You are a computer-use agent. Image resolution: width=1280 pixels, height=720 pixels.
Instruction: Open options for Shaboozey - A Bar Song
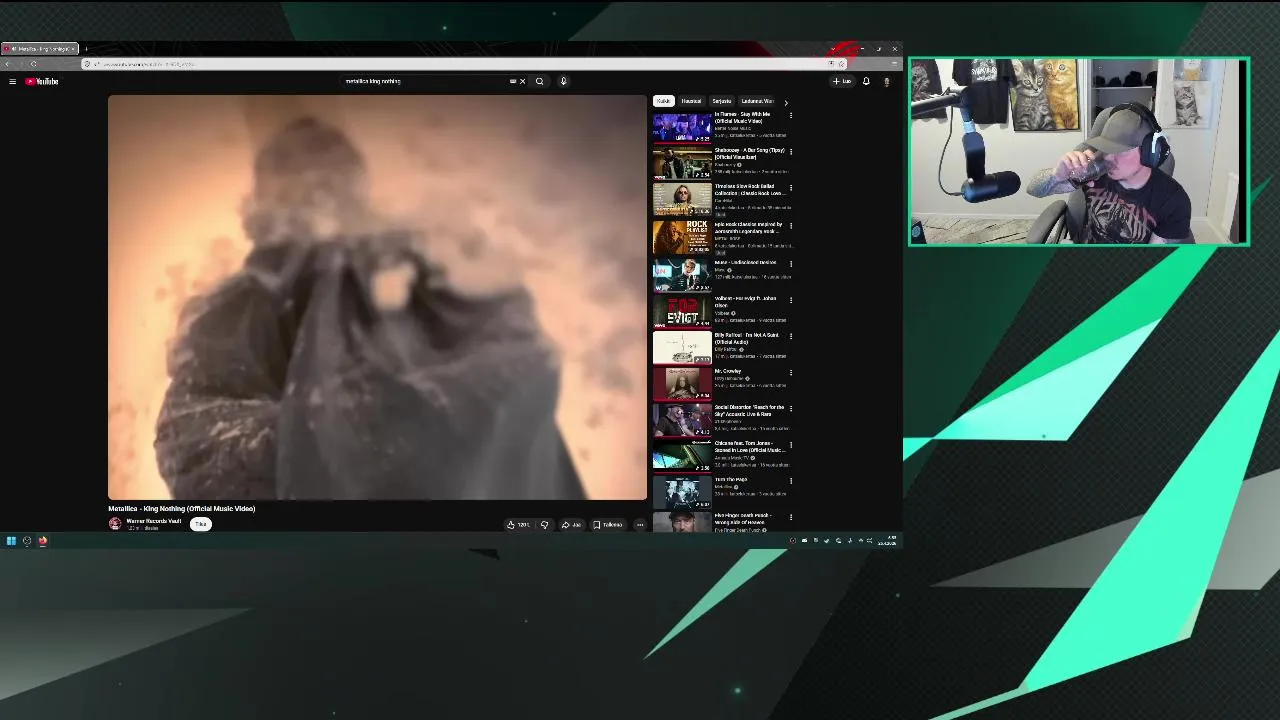pyautogui.click(x=791, y=152)
